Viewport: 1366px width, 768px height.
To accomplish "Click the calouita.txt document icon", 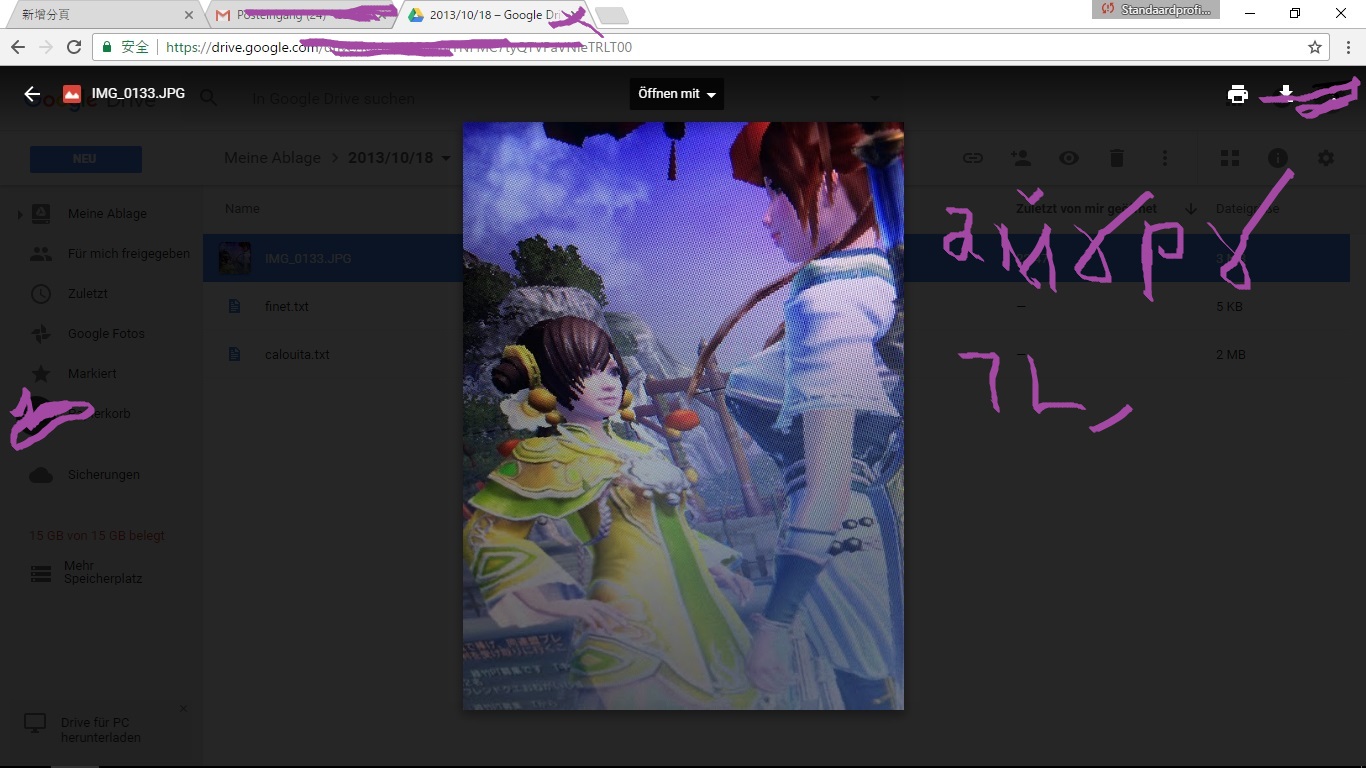I will click(235, 354).
